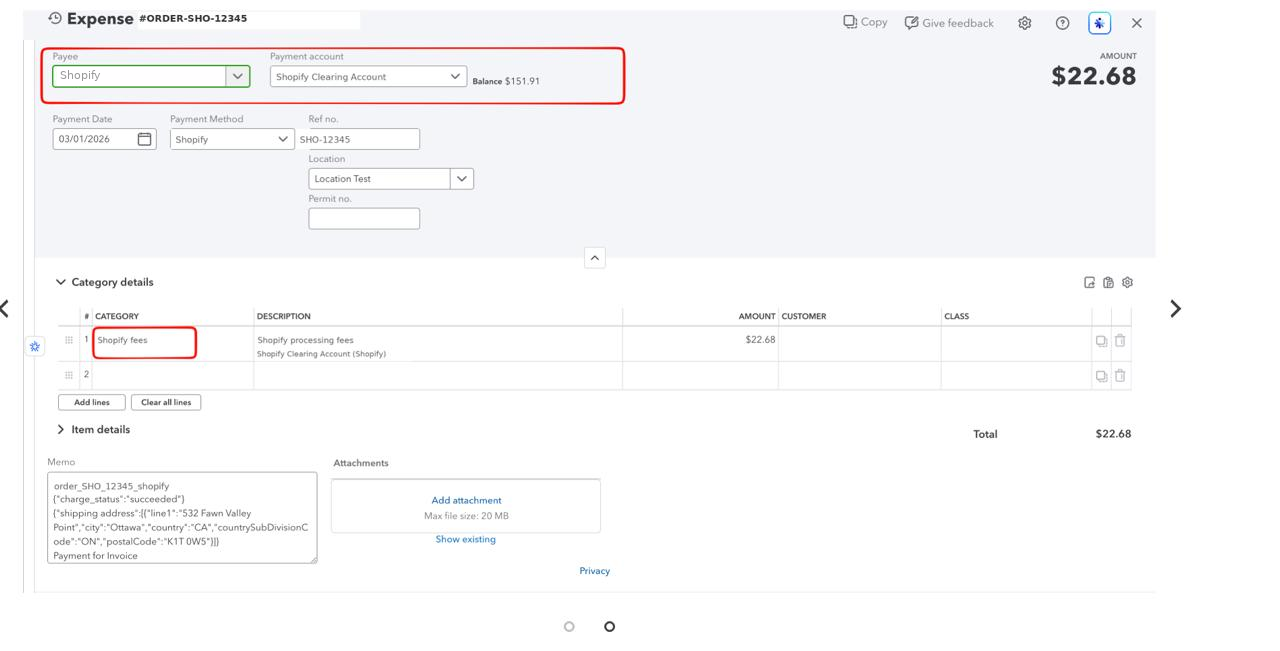The width and height of the screenshot is (1280, 651).
Task: Duplicate line 2 with the copy icon
Action: 1101,376
